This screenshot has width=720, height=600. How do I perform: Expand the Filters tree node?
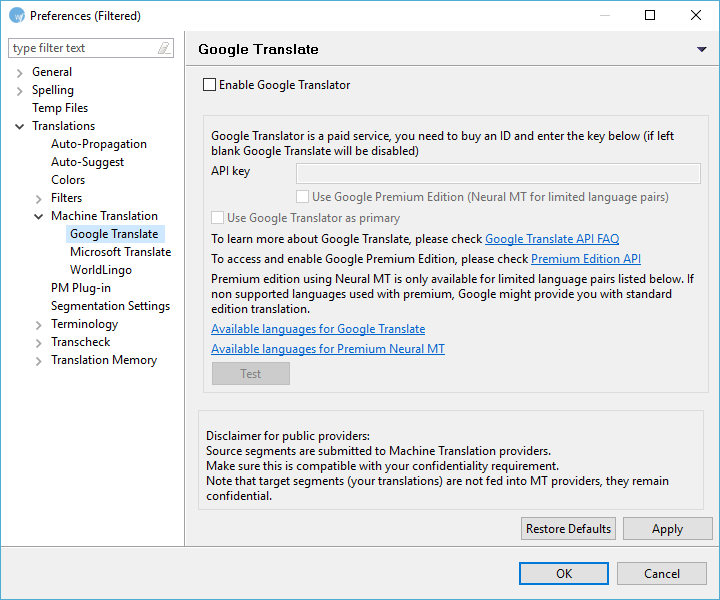point(39,198)
